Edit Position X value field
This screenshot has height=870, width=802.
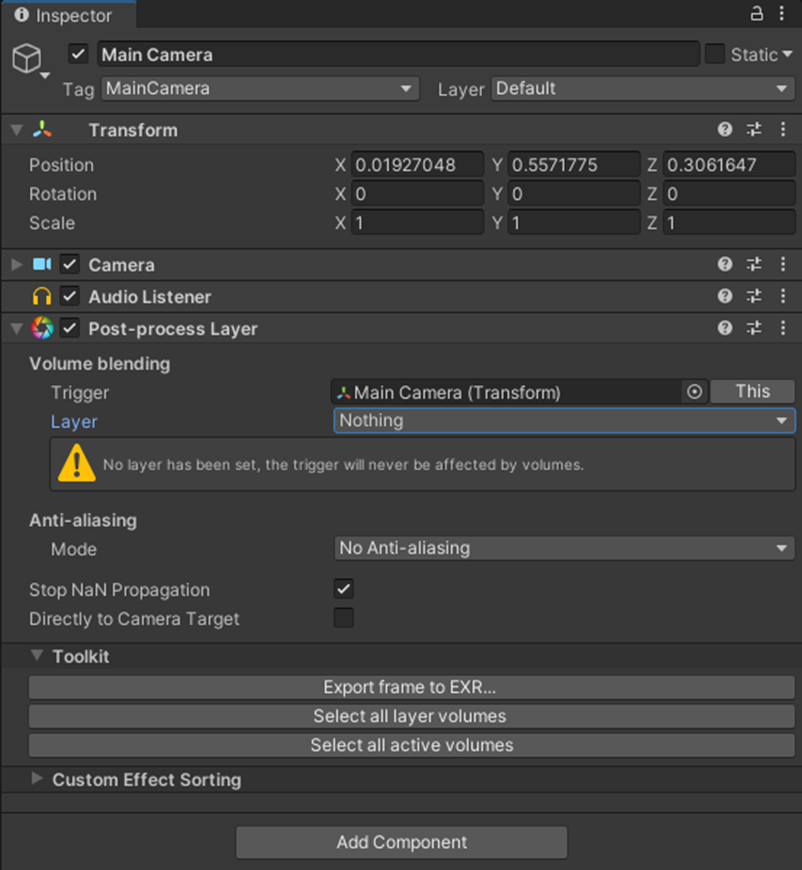click(417, 165)
